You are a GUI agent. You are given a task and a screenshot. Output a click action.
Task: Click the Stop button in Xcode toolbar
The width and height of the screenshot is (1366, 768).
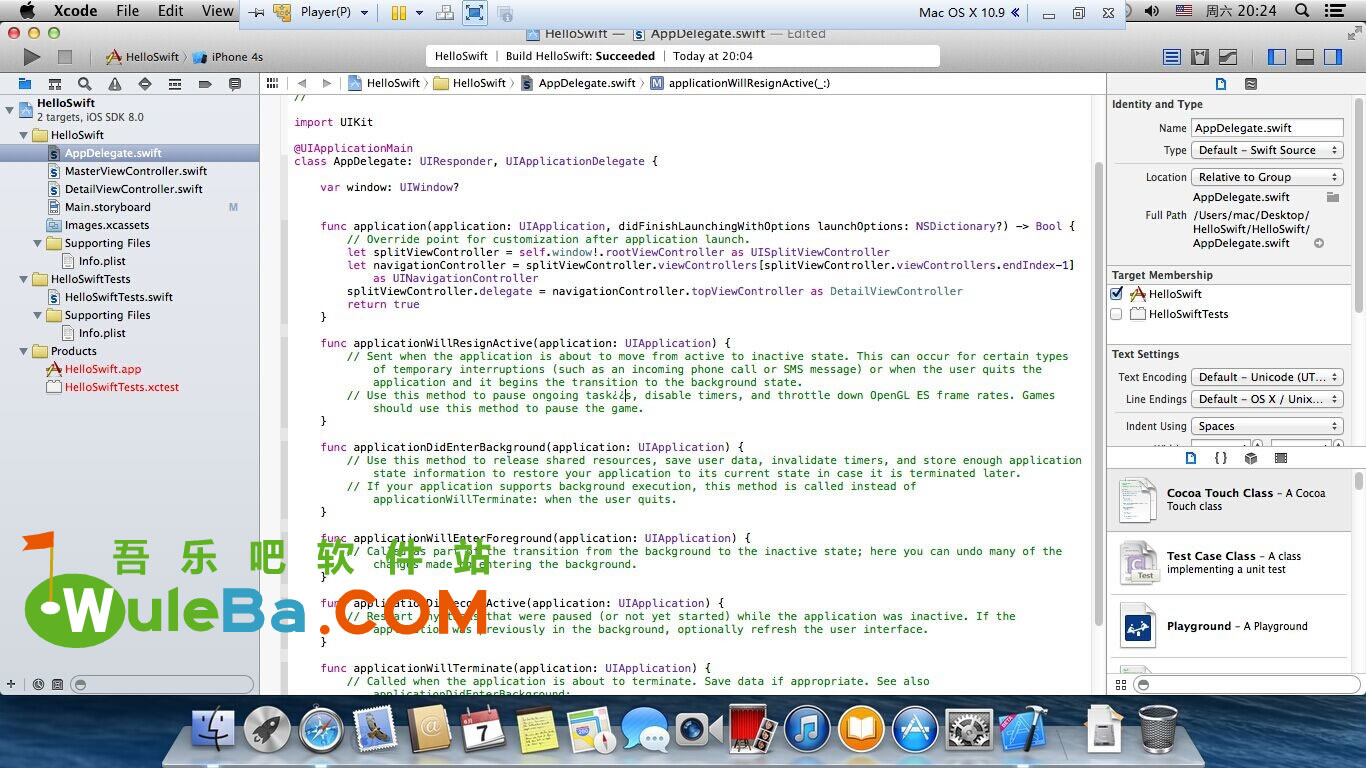pos(65,57)
